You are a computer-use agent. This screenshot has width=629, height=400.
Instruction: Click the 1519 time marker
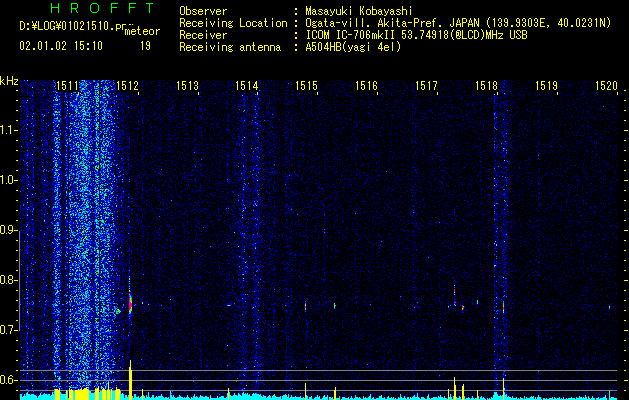[546, 85]
